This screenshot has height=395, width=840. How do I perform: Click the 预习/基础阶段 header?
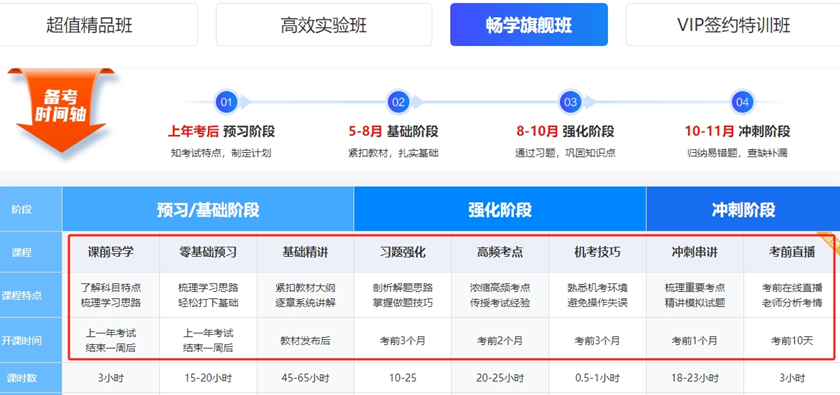tap(208, 209)
